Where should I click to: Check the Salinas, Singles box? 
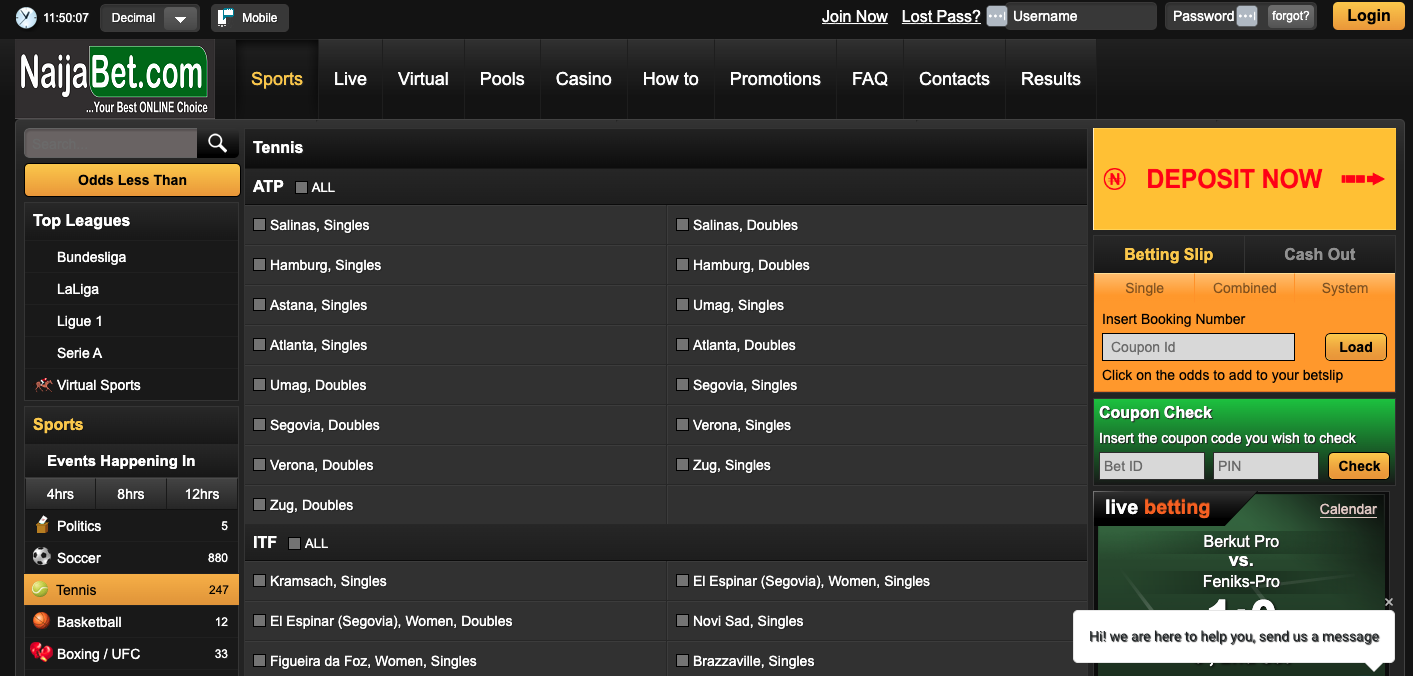pos(260,224)
